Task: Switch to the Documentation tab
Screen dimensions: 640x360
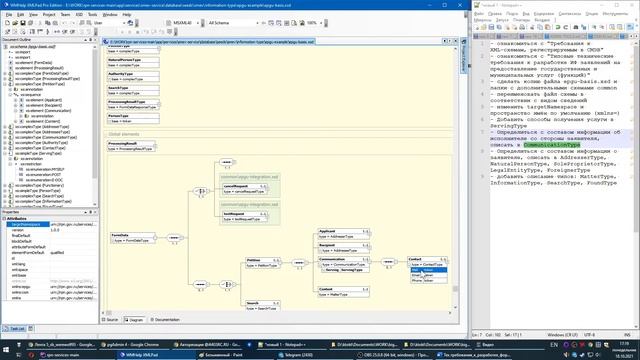Action: tap(165, 320)
